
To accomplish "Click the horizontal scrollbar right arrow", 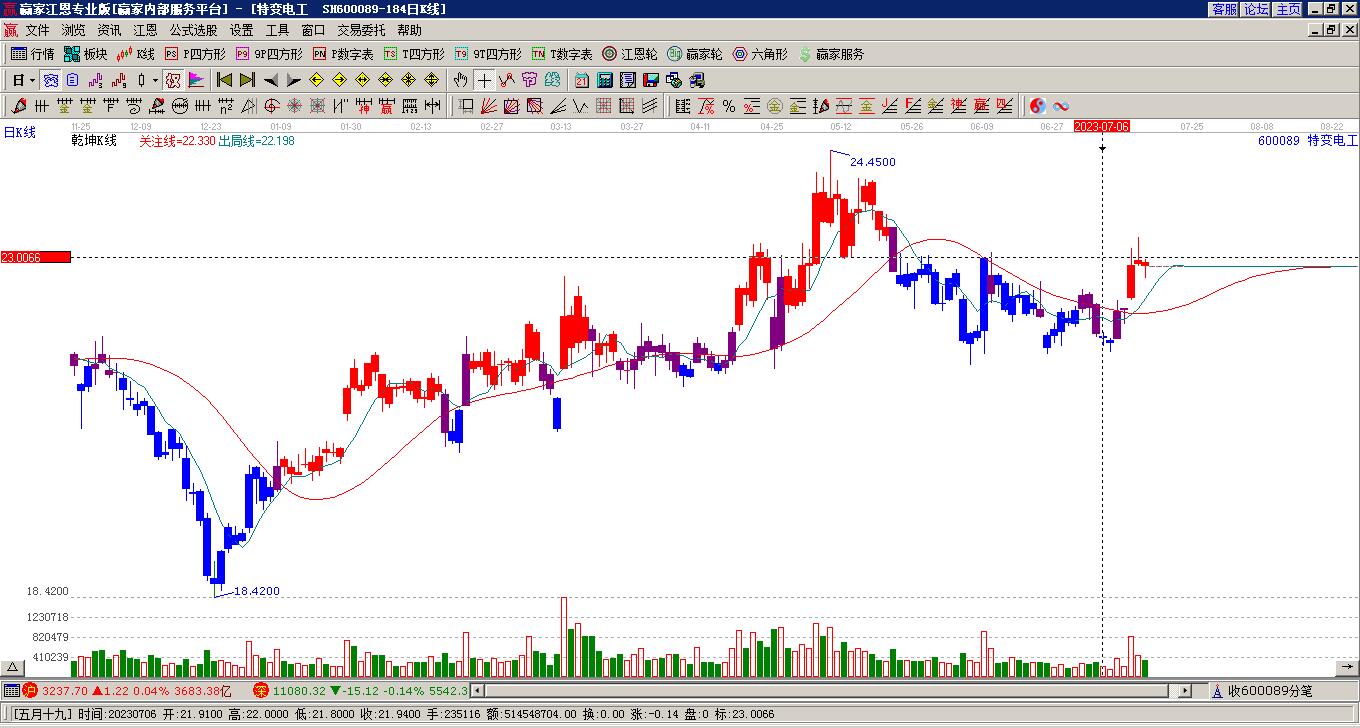I will (x=1185, y=690).
